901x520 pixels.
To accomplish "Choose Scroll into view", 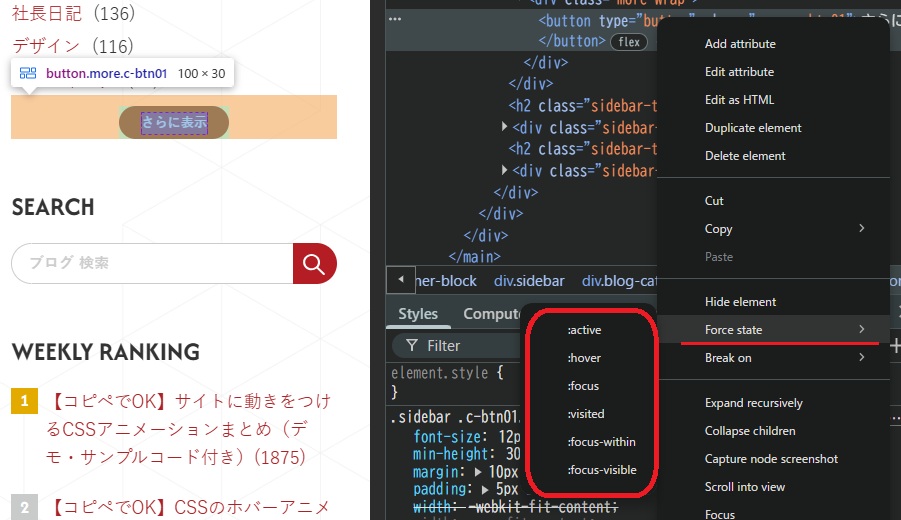I will pyautogui.click(x=745, y=487).
